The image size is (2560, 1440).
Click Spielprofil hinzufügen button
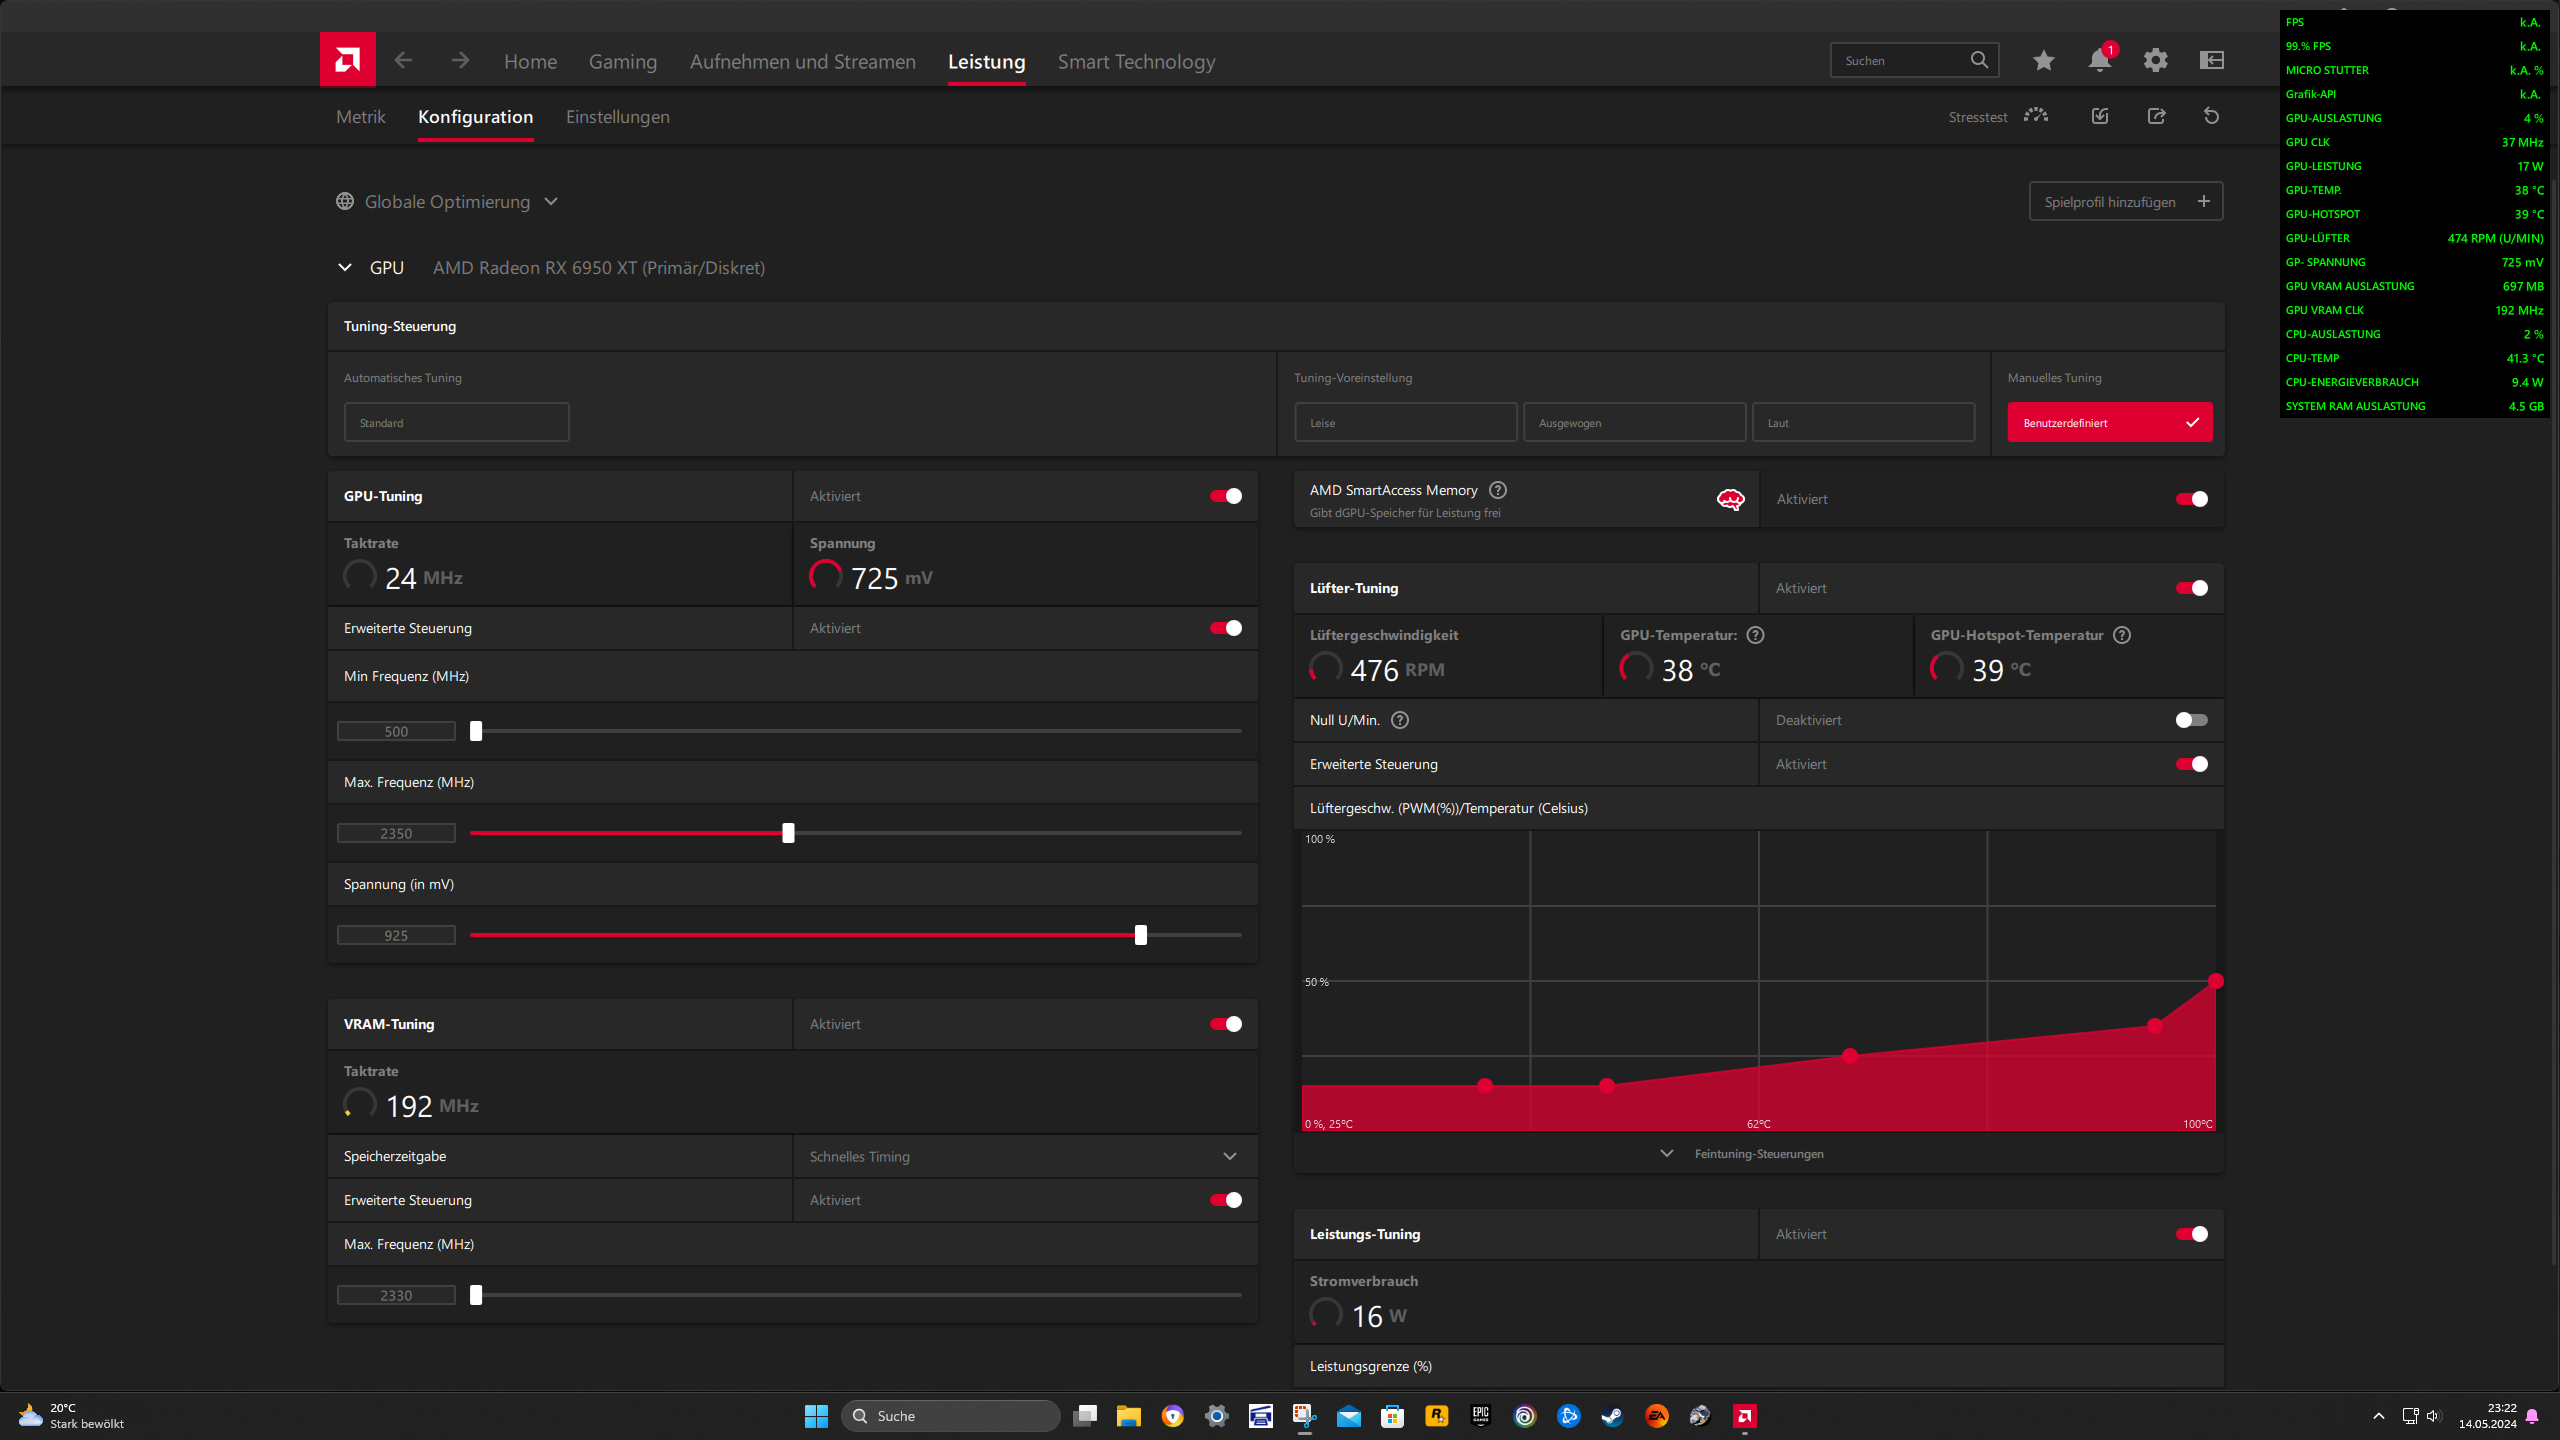2125,202
